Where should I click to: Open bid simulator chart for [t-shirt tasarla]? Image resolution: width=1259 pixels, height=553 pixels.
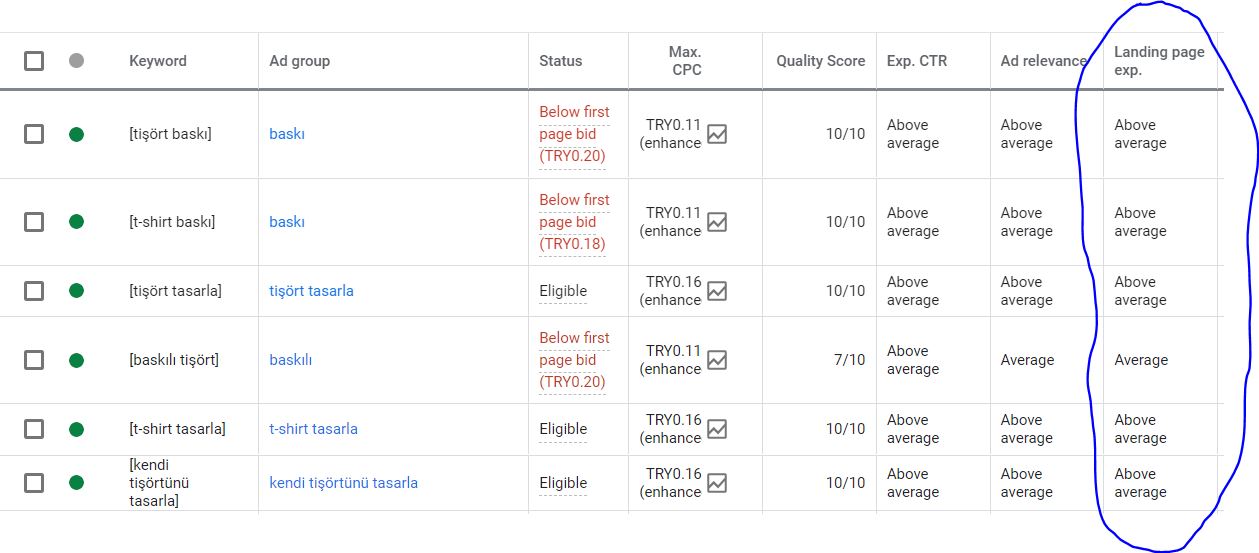click(x=717, y=429)
